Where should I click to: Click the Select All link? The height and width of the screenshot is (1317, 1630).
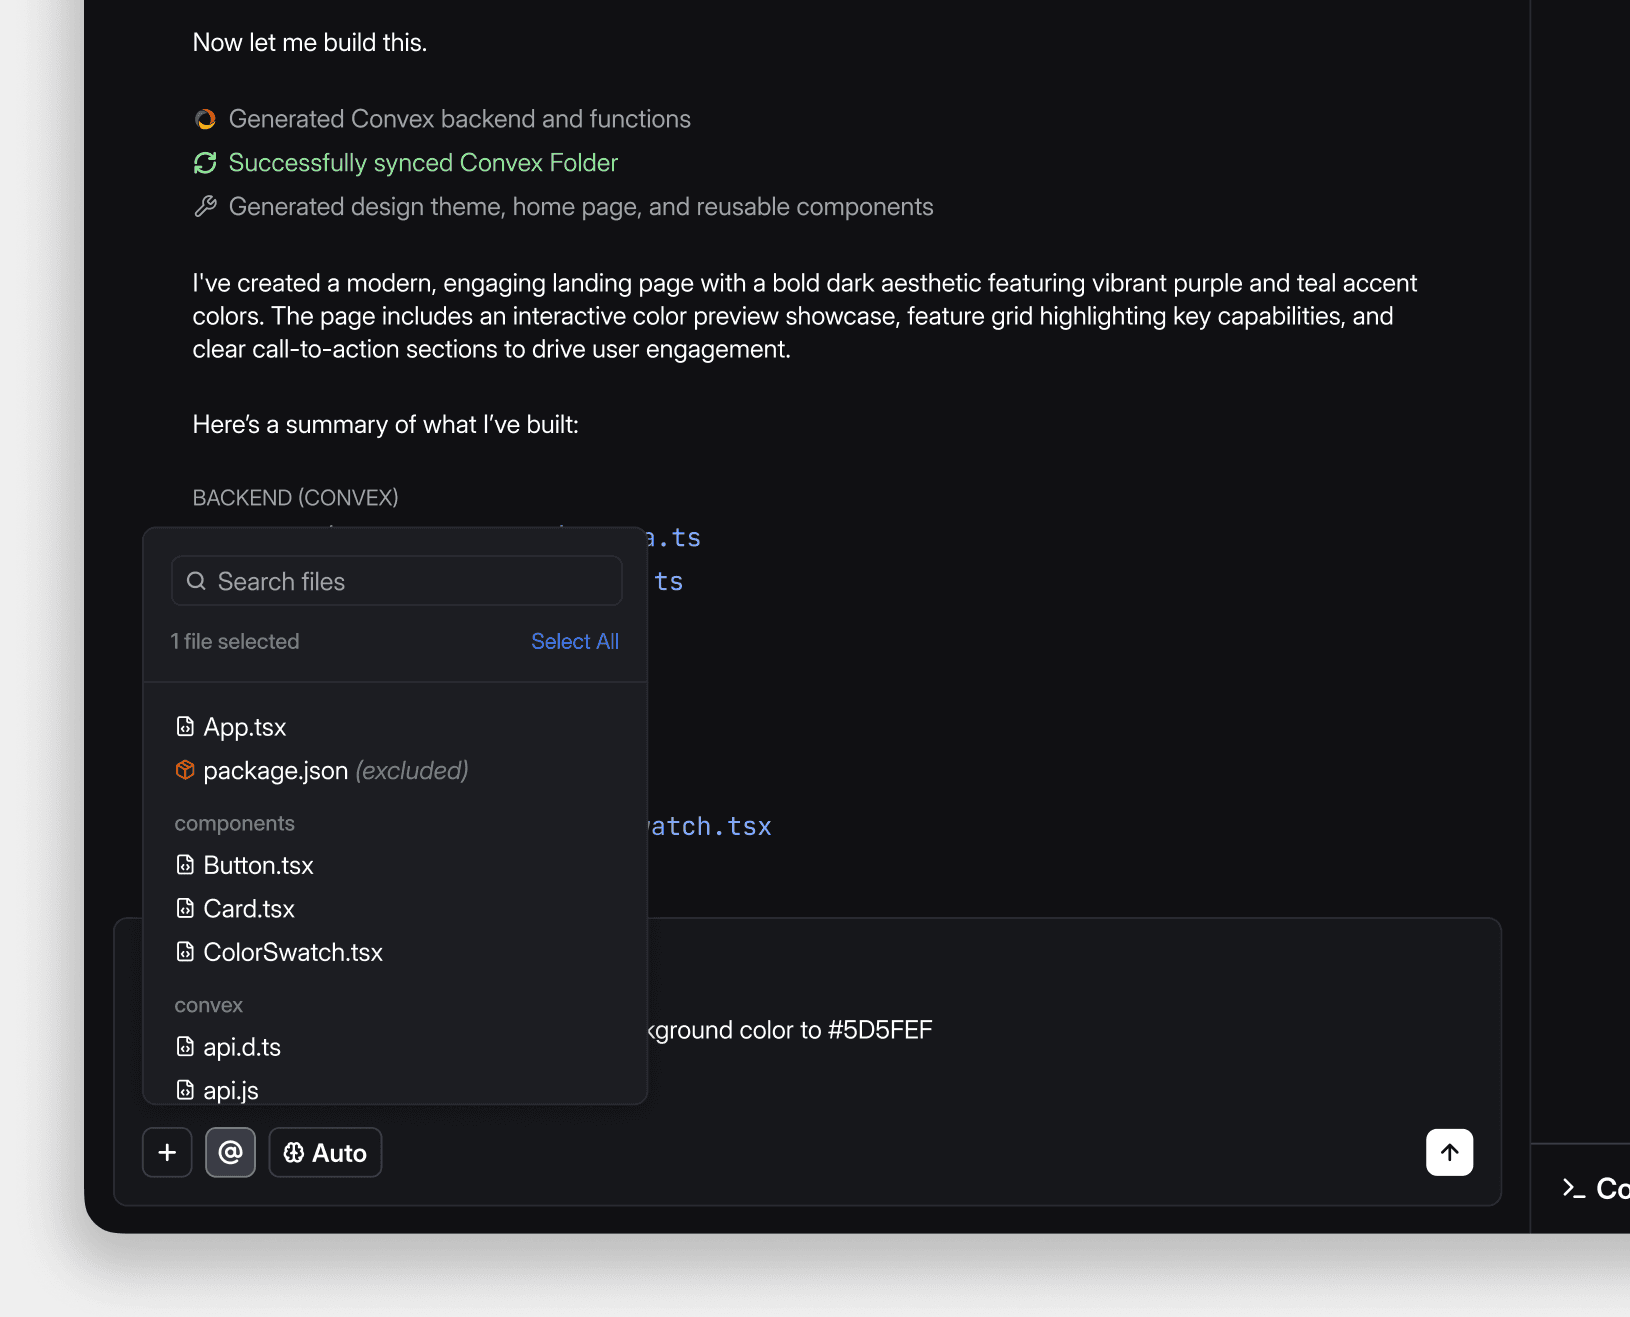point(575,641)
